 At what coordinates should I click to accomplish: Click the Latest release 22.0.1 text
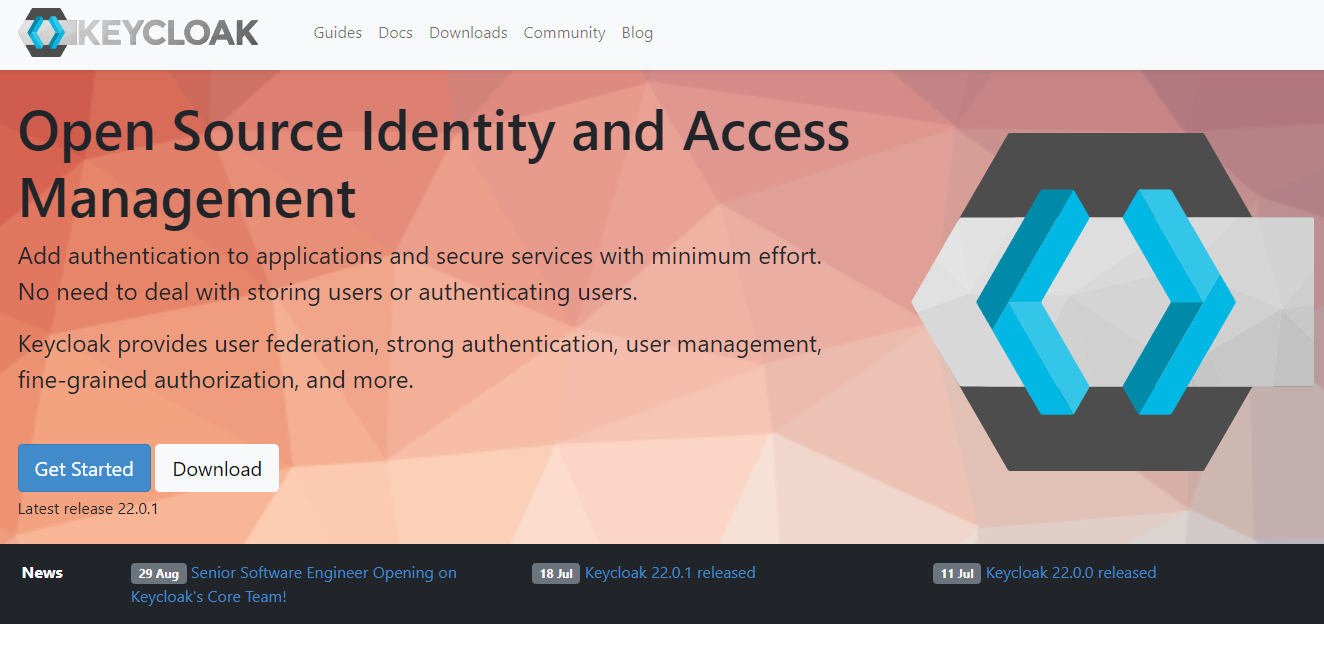click(87, 508)
